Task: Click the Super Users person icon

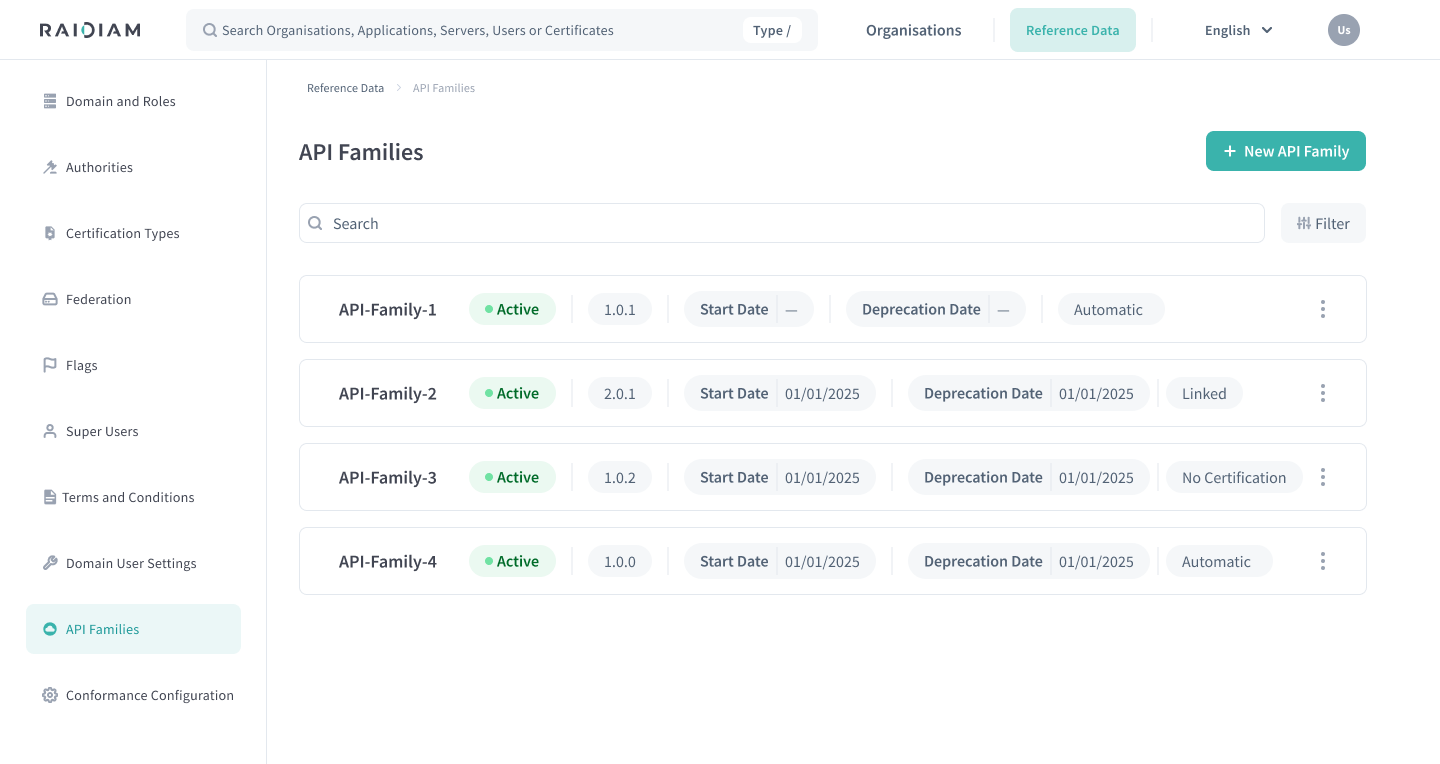Action: [x=49, y=431]
